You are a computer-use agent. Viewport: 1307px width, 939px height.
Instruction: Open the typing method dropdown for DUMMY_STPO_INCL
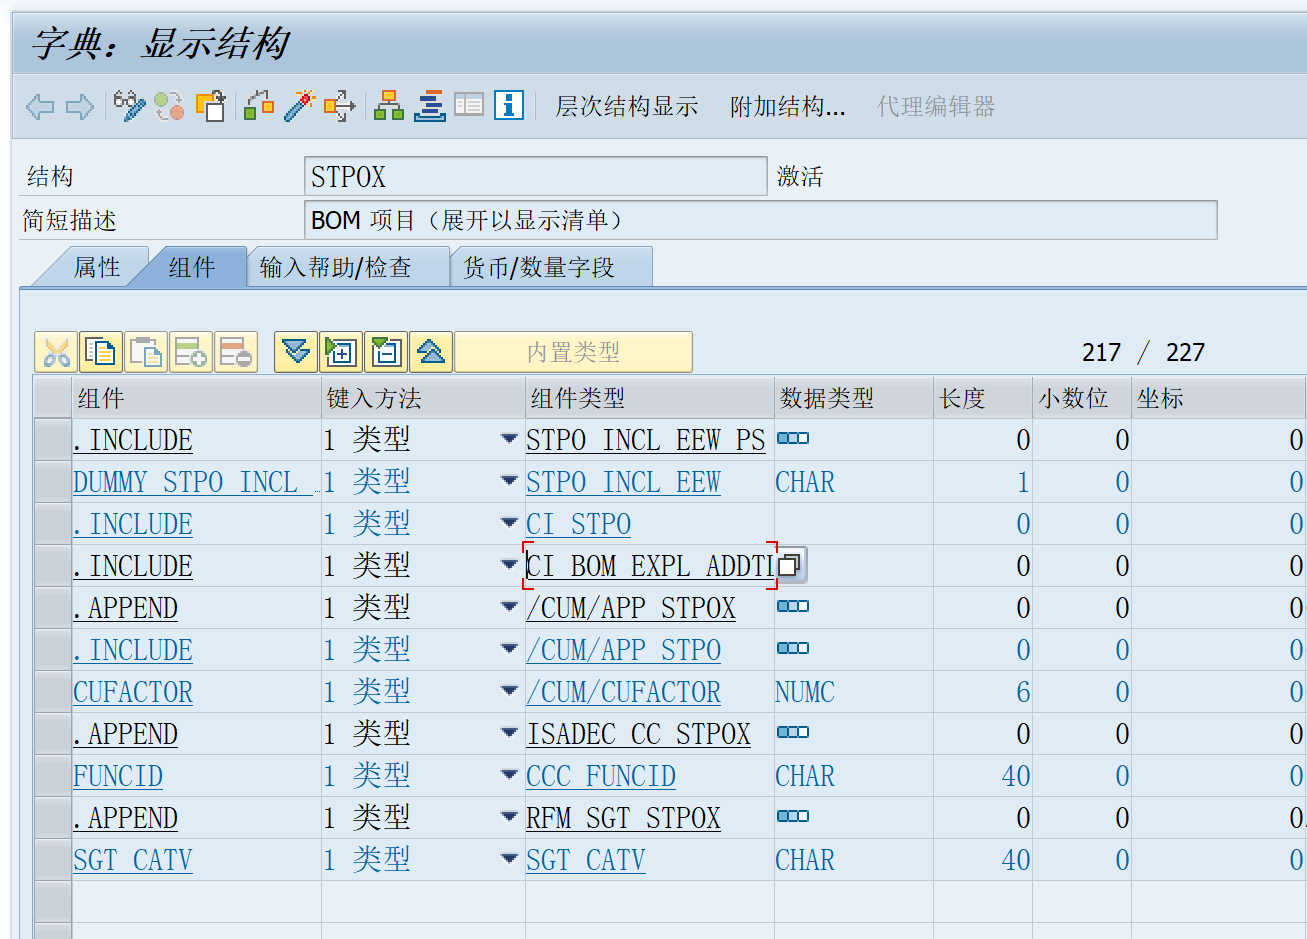510,481
